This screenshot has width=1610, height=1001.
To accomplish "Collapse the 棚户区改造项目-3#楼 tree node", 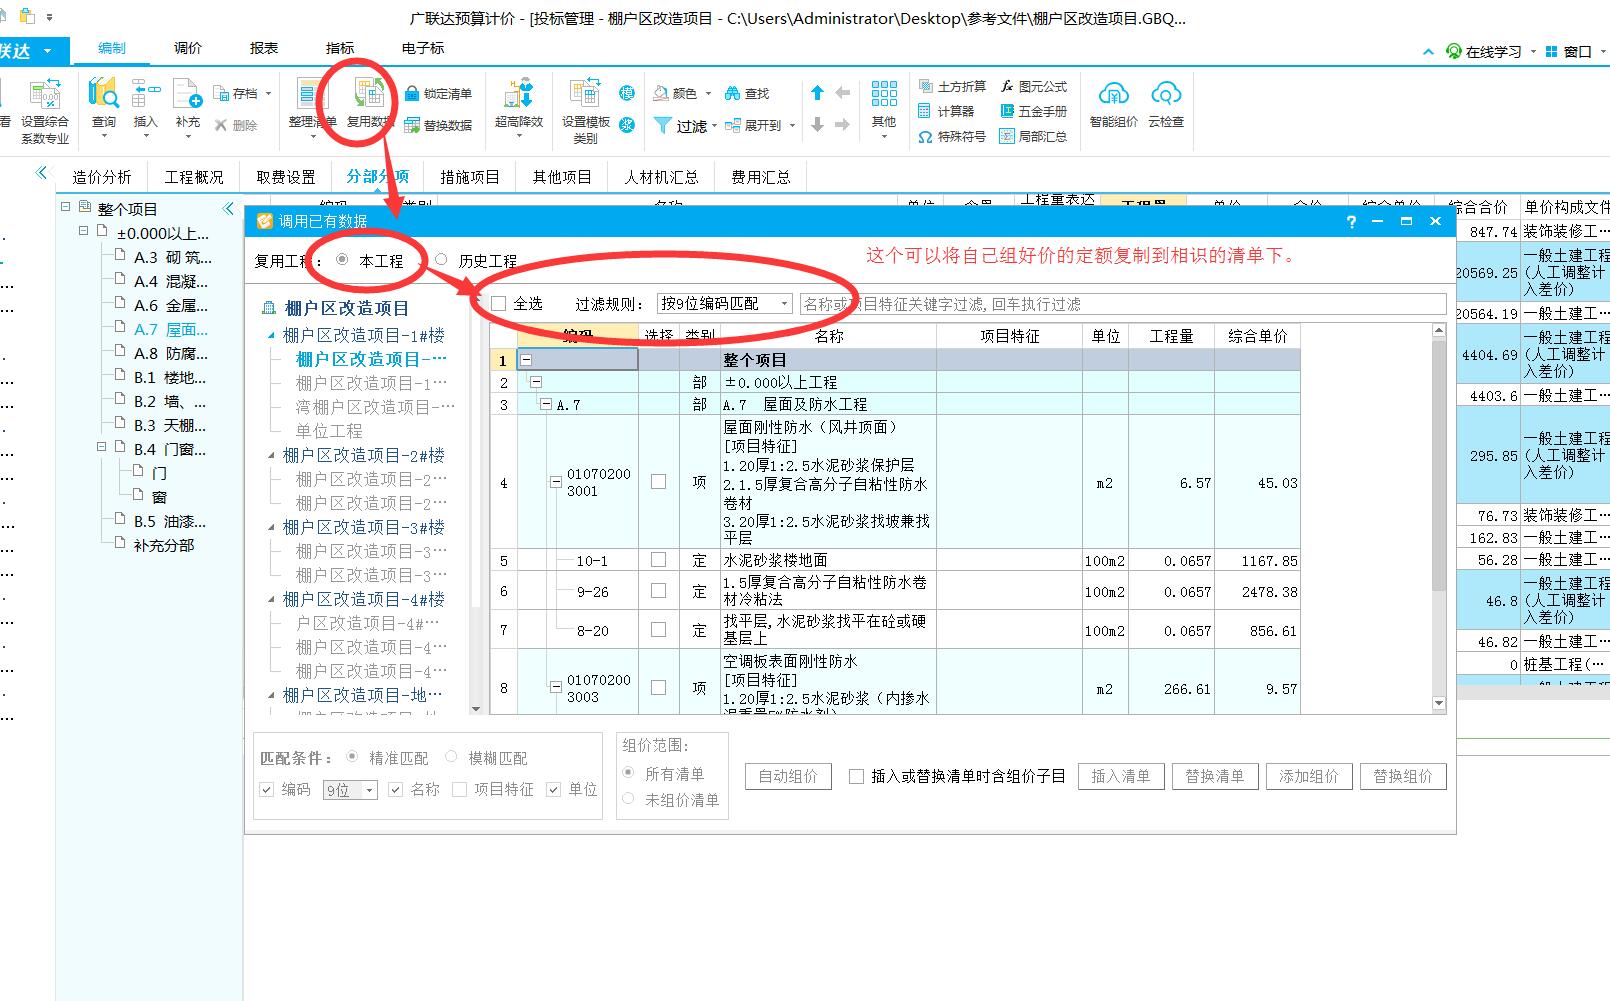I will tap(271, 528).
